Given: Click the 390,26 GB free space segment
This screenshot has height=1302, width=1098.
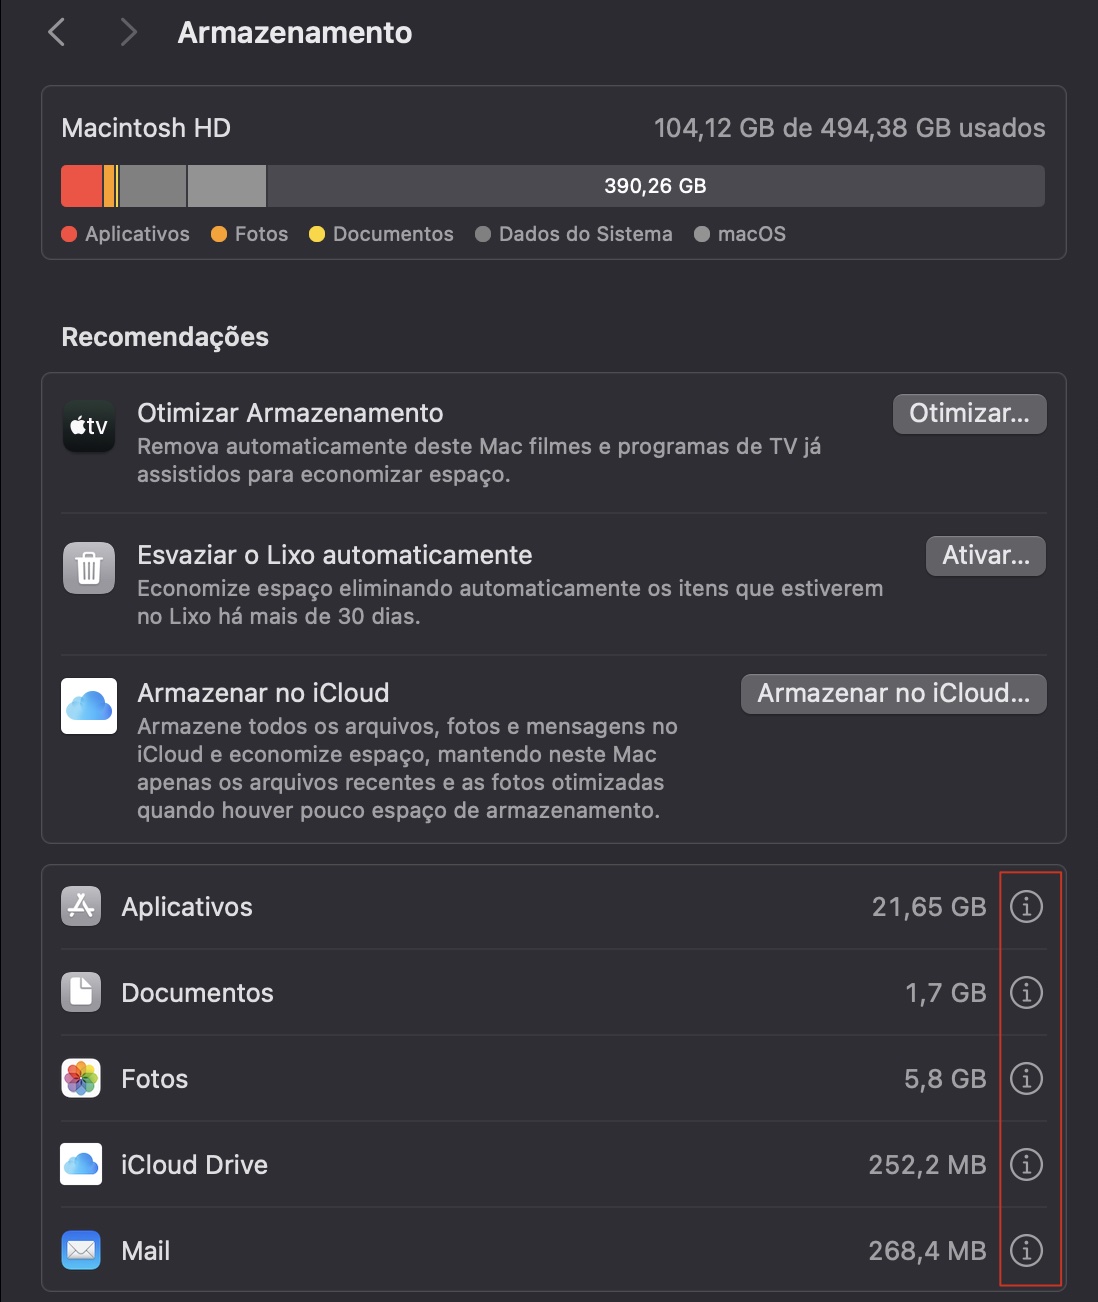Looking at the screenshot, I should click(654, 186).
